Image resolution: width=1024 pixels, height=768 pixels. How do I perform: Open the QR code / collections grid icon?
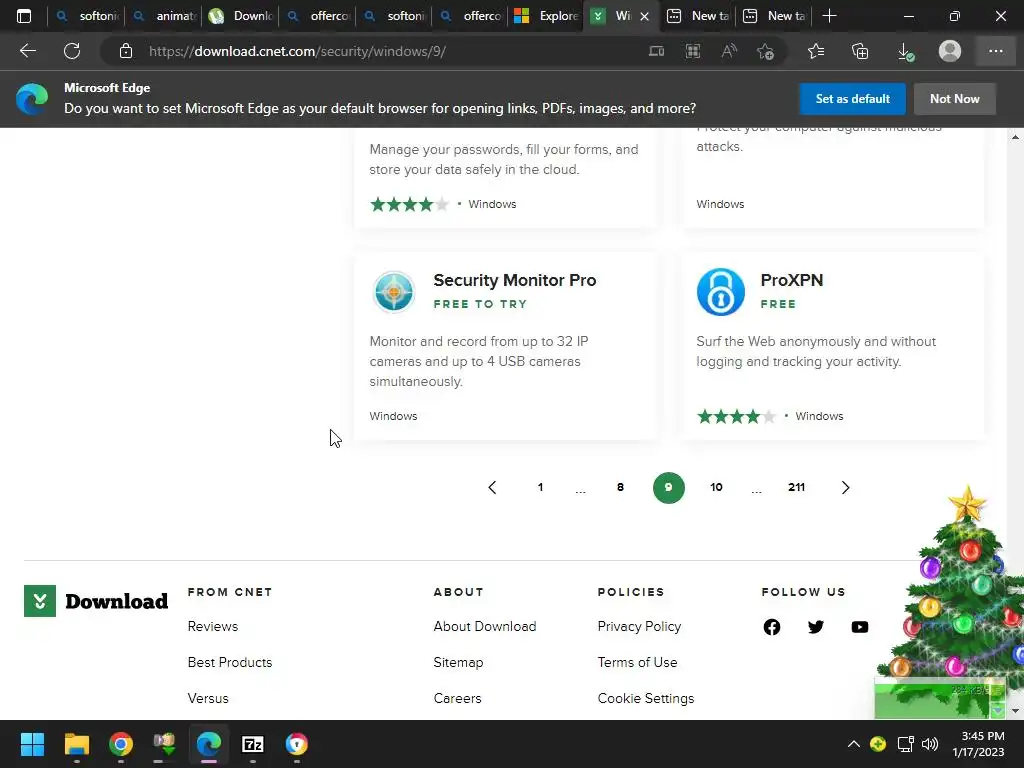(693, 51)
